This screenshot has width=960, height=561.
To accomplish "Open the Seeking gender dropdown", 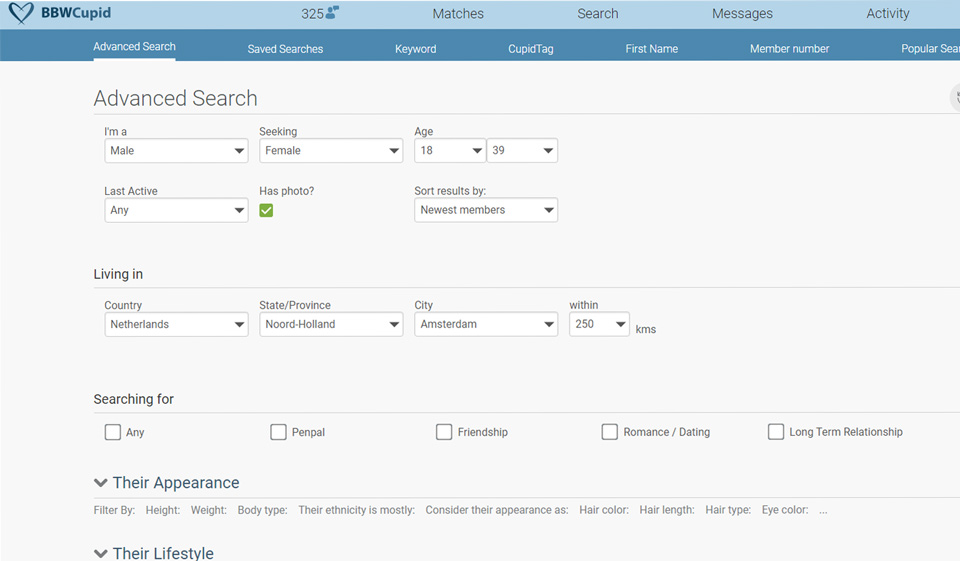I will point(331,151).
